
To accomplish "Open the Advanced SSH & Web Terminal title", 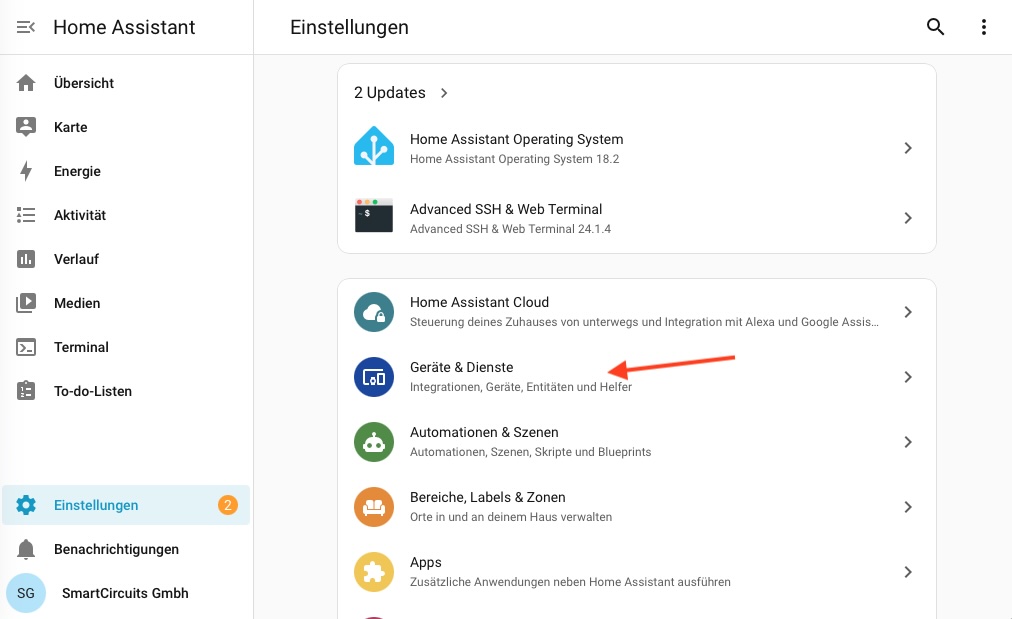I will pos(506,209).
